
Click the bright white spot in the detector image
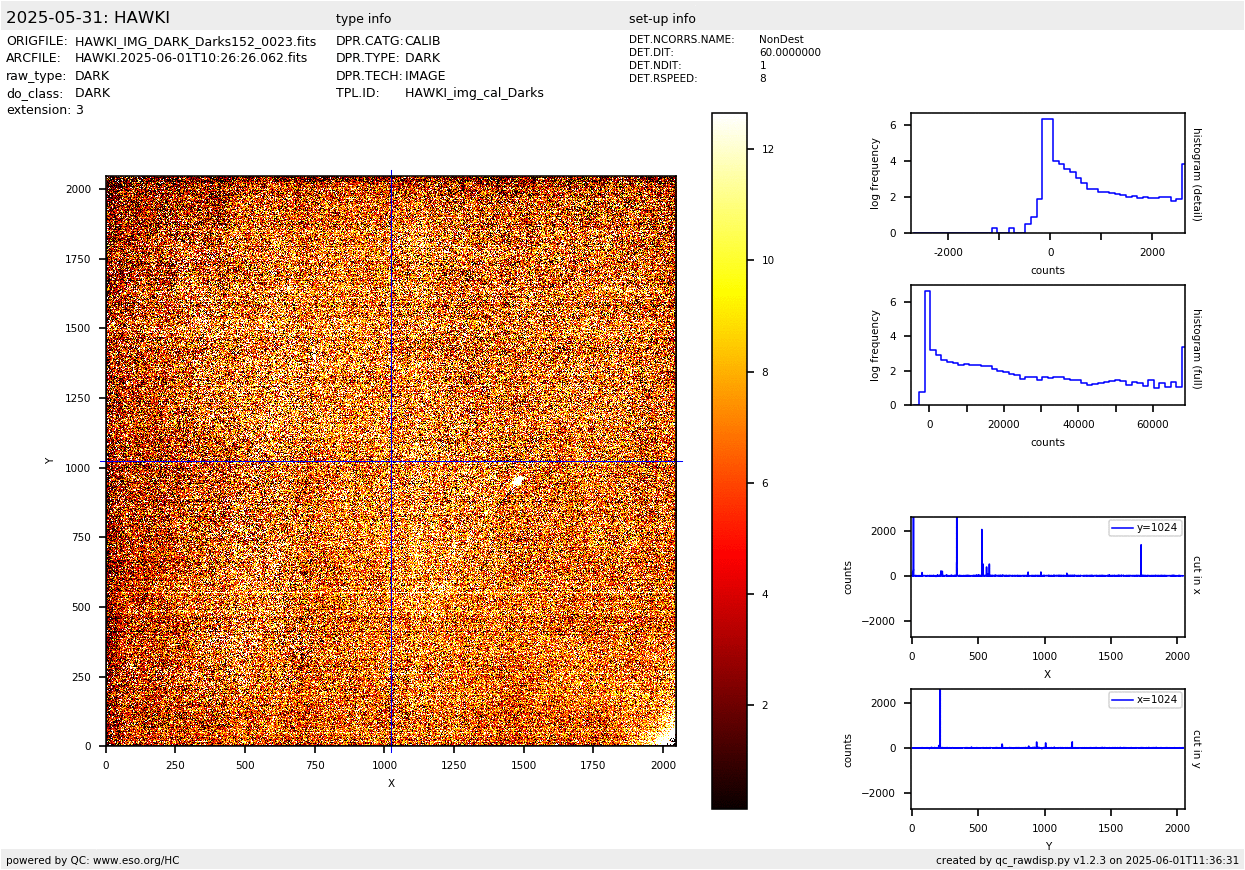[517, 481]
